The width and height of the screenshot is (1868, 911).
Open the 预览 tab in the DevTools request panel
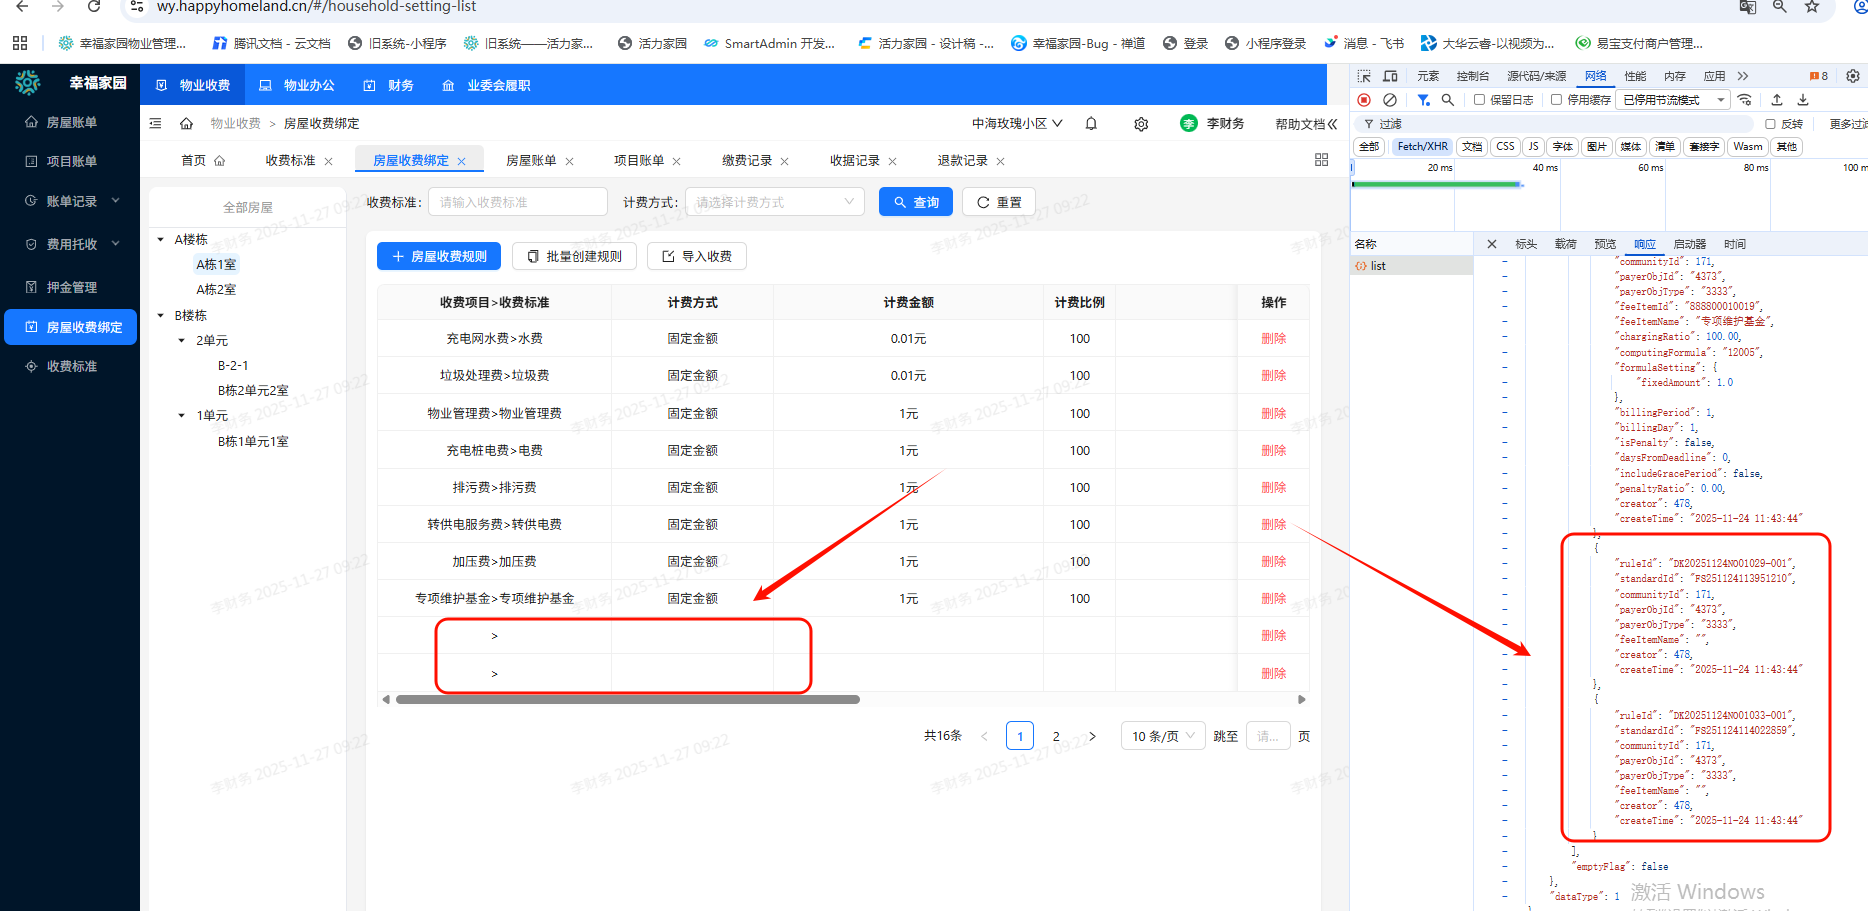[x=1605, y=244]
